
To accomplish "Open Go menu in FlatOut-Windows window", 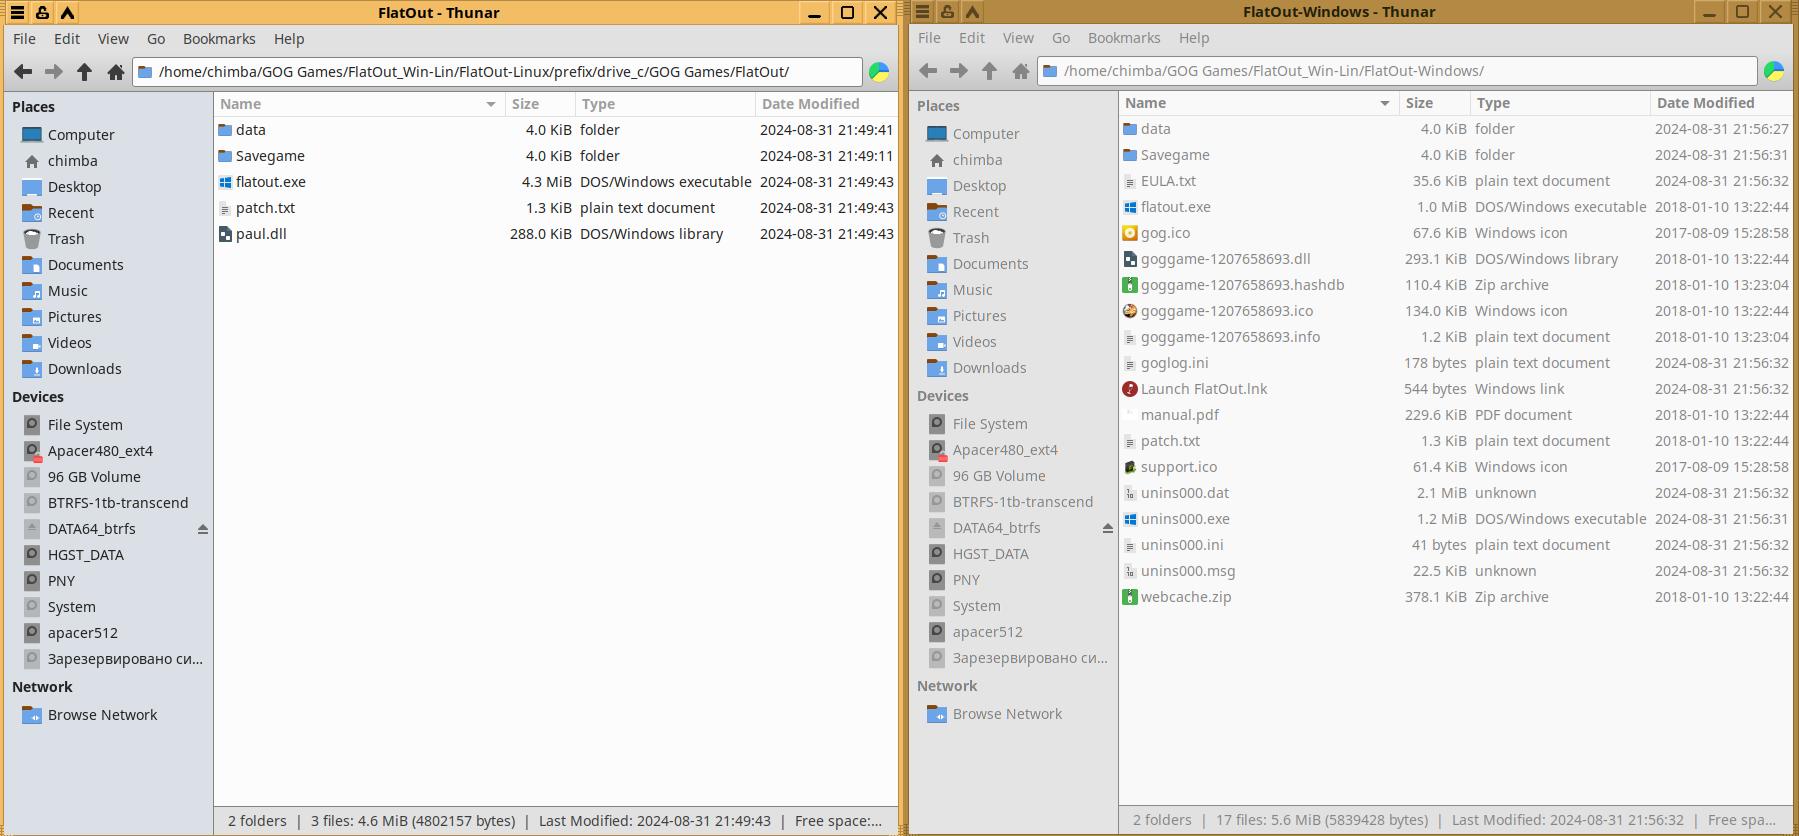I will point(1061,38).
